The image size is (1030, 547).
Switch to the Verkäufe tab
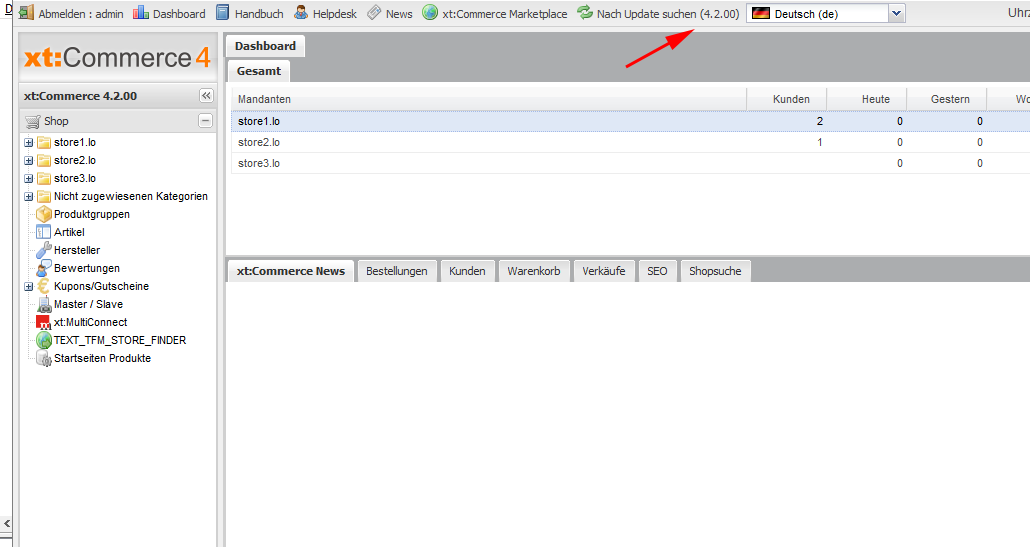604,271
